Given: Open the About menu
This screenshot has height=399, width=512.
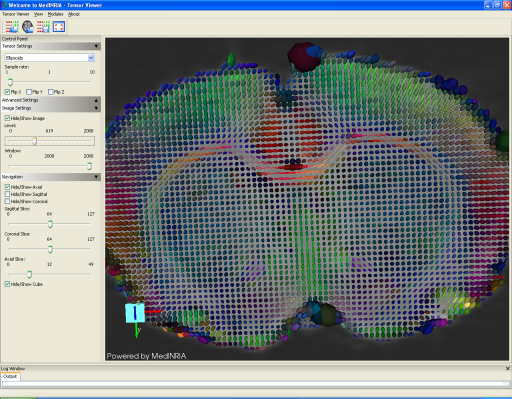Looking at the screenshot, I should pyautogui.click(x=74, y=14).
